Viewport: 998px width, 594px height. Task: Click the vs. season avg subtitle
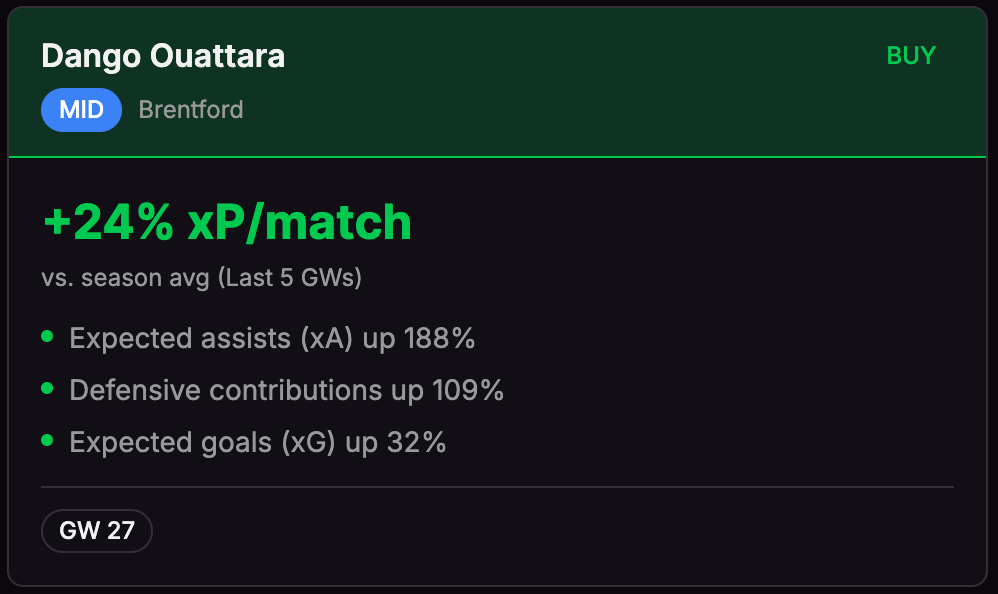click(127, 277)
